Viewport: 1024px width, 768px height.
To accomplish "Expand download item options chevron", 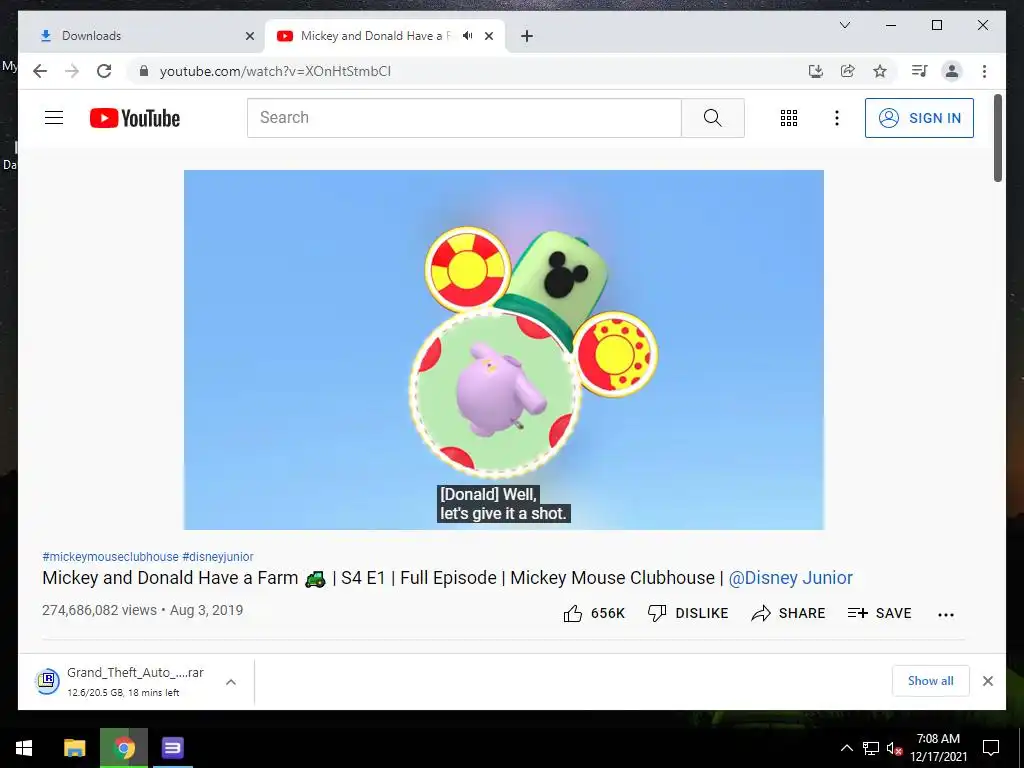I will click(231, 682).
